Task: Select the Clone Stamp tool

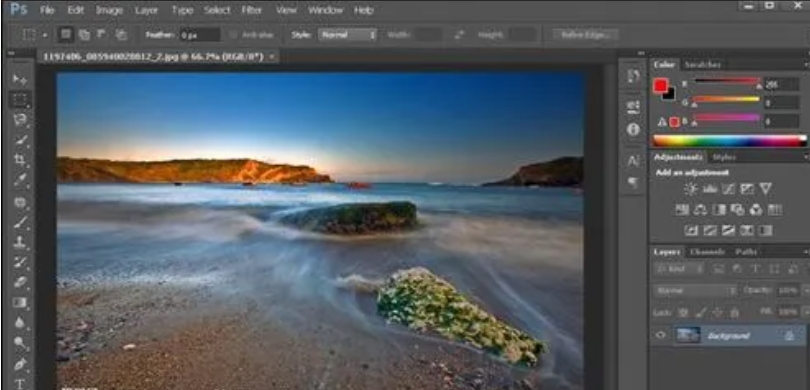Action: coord(20,242)
